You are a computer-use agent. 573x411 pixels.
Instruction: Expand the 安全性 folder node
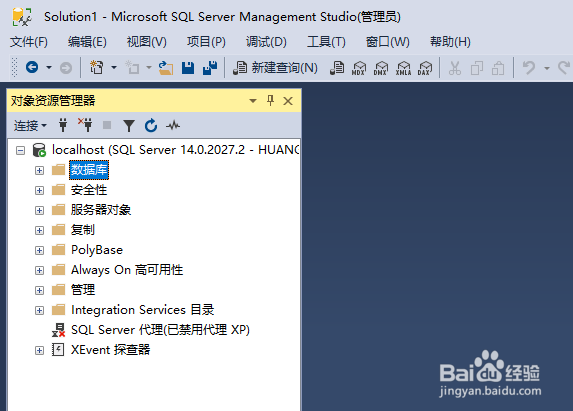click(x=39, y=190)
